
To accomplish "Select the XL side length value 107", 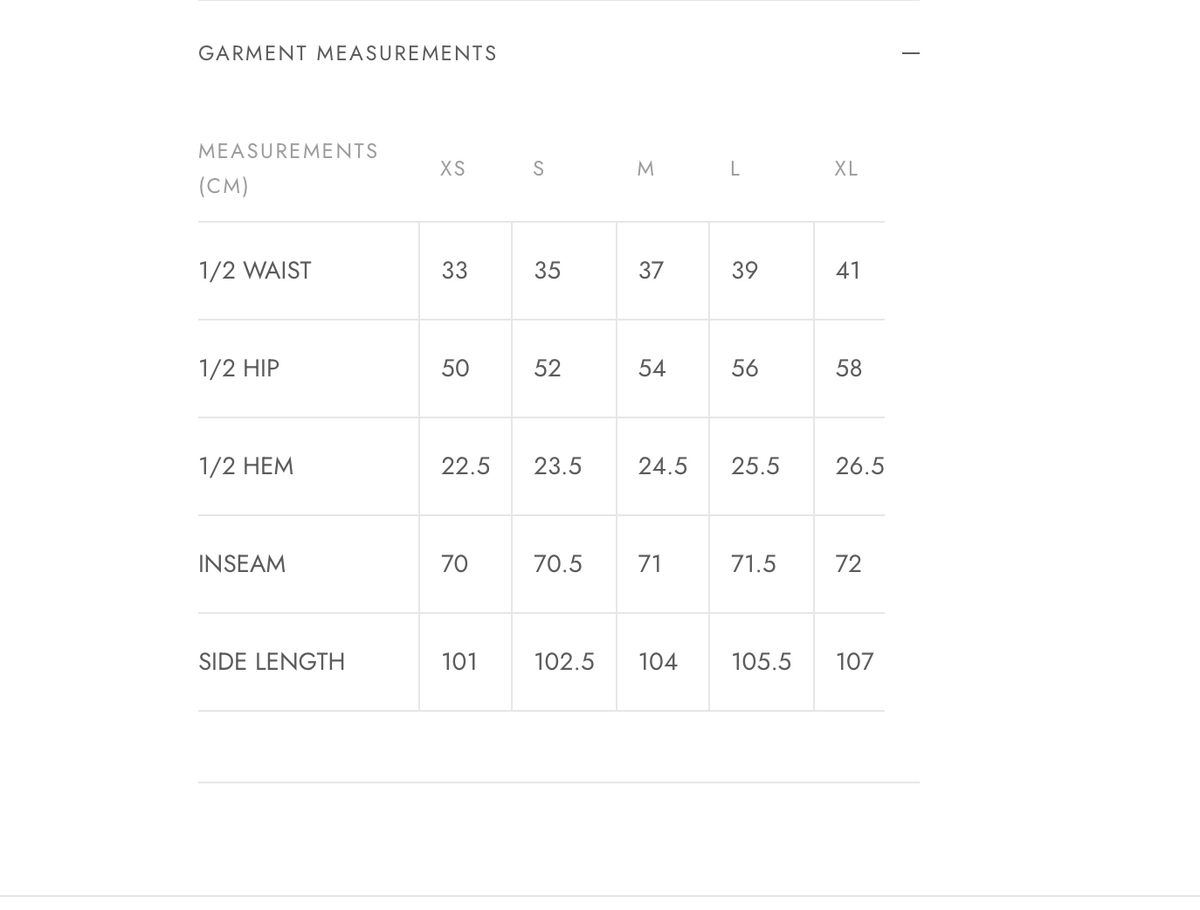I will (855, 662).
